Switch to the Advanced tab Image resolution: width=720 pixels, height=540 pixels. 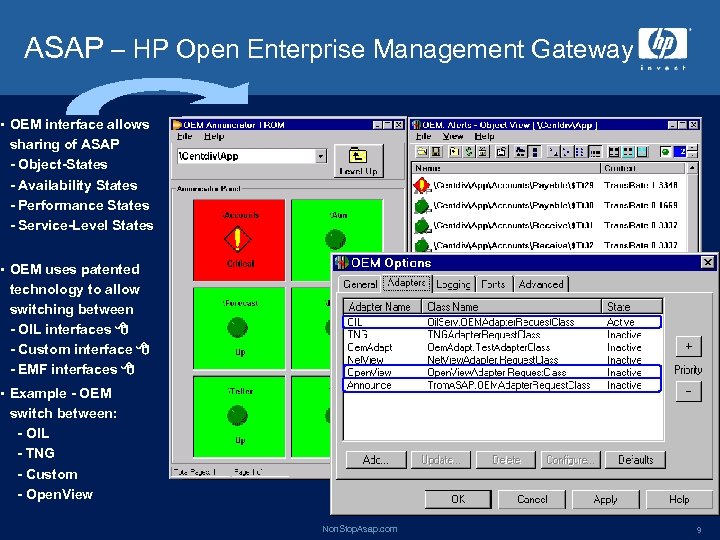[x=541, y=284]
